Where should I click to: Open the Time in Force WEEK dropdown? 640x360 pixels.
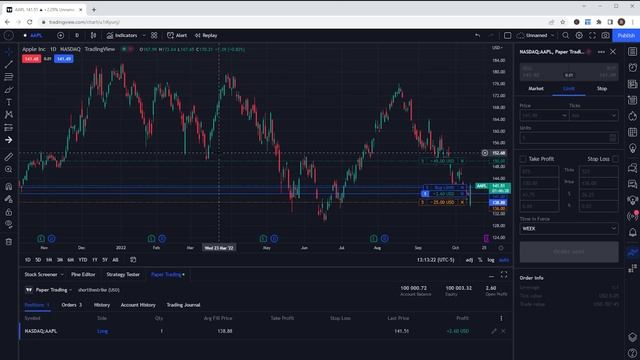(569, 229)
